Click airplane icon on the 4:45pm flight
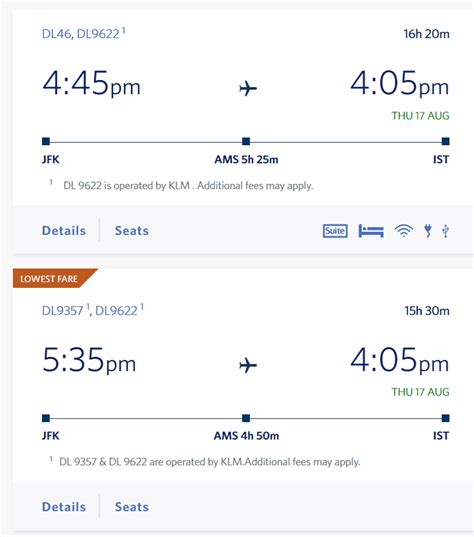Viewport: 474px width, 537px height. coord(248,88)
